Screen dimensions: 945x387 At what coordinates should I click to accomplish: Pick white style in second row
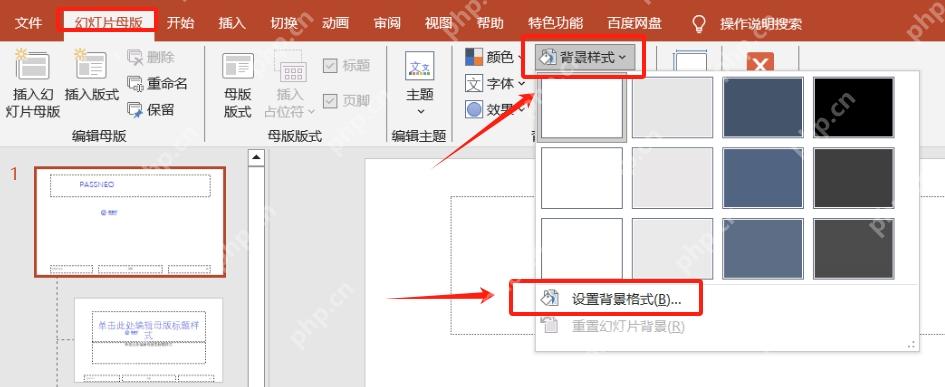[x=582, y=178]
